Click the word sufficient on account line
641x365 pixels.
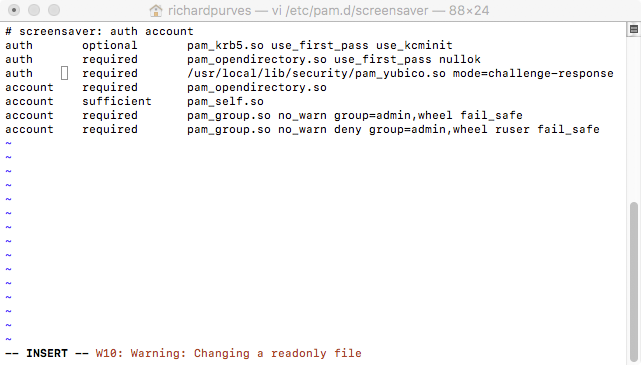[117, 101]
